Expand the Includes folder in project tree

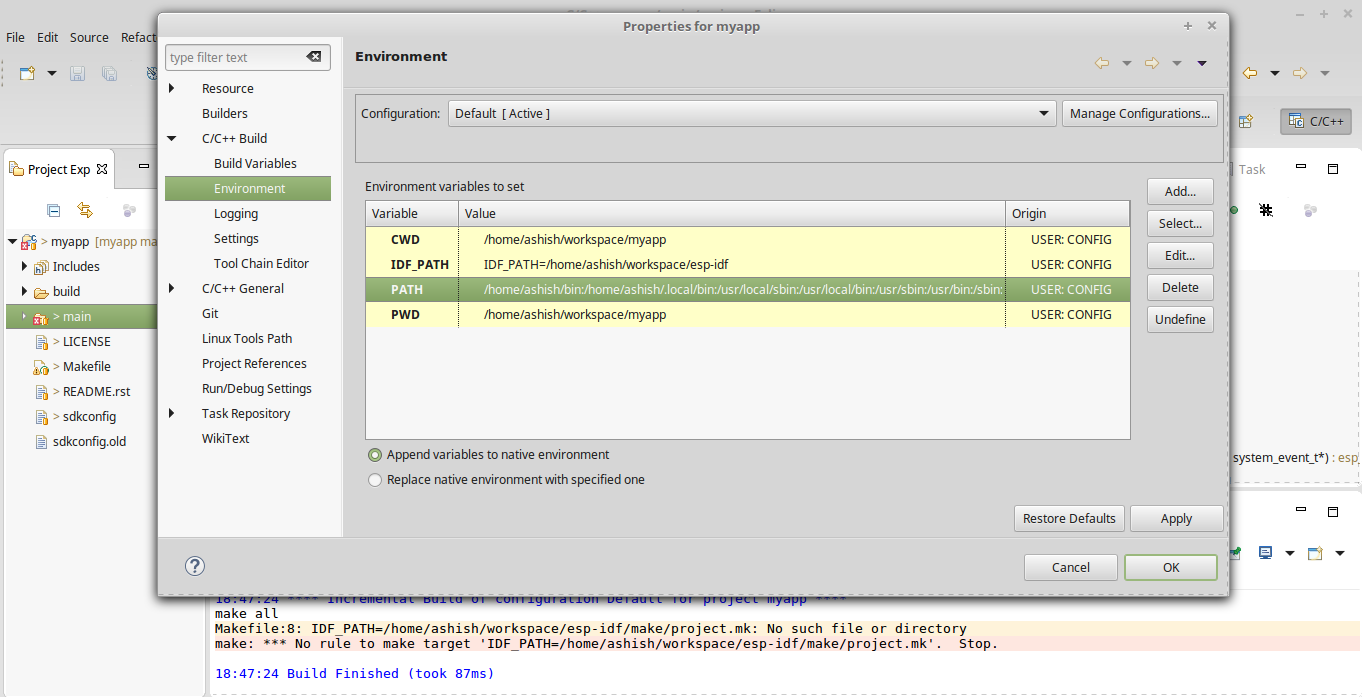pos(24,266)
